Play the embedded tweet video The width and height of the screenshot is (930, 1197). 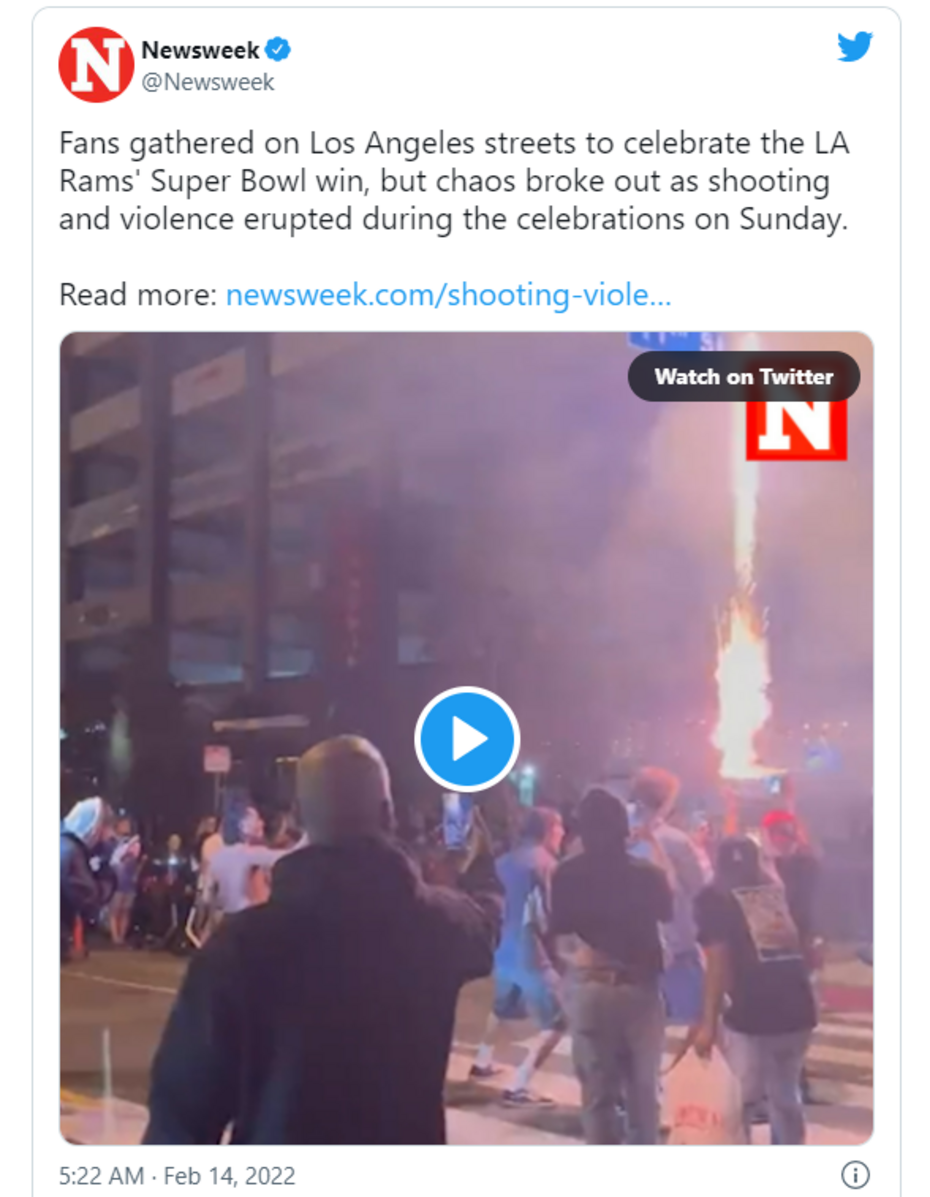point(467,738)
